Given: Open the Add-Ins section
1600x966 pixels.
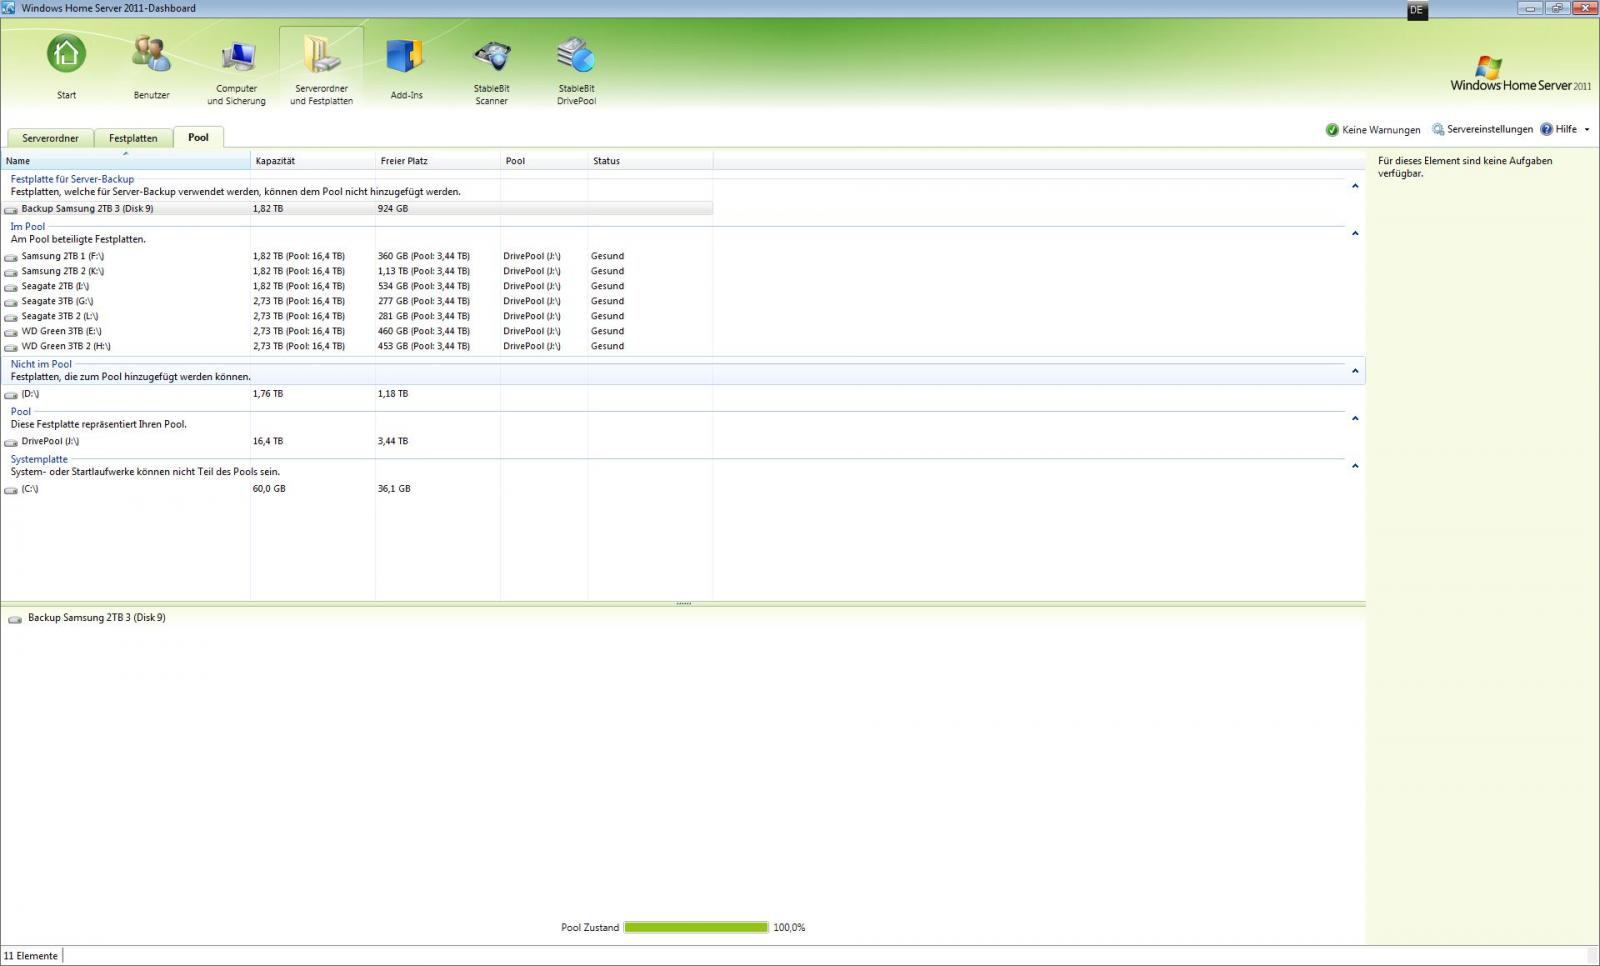Looking at the screenshot, I should (406, 54).
